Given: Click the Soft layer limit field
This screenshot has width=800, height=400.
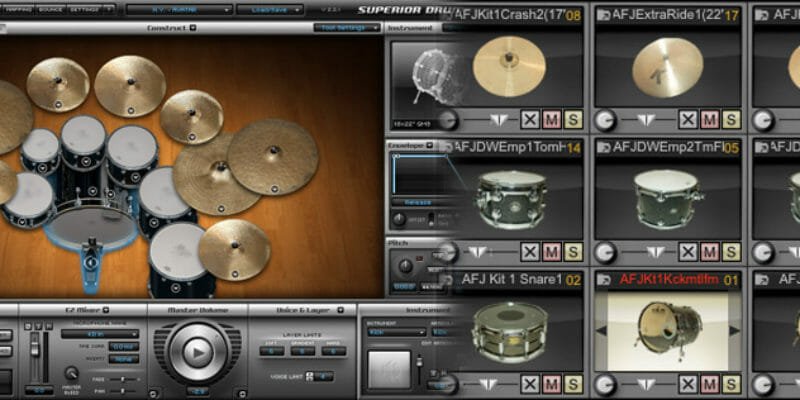Looking at the screenshot, I should (271, 351).
